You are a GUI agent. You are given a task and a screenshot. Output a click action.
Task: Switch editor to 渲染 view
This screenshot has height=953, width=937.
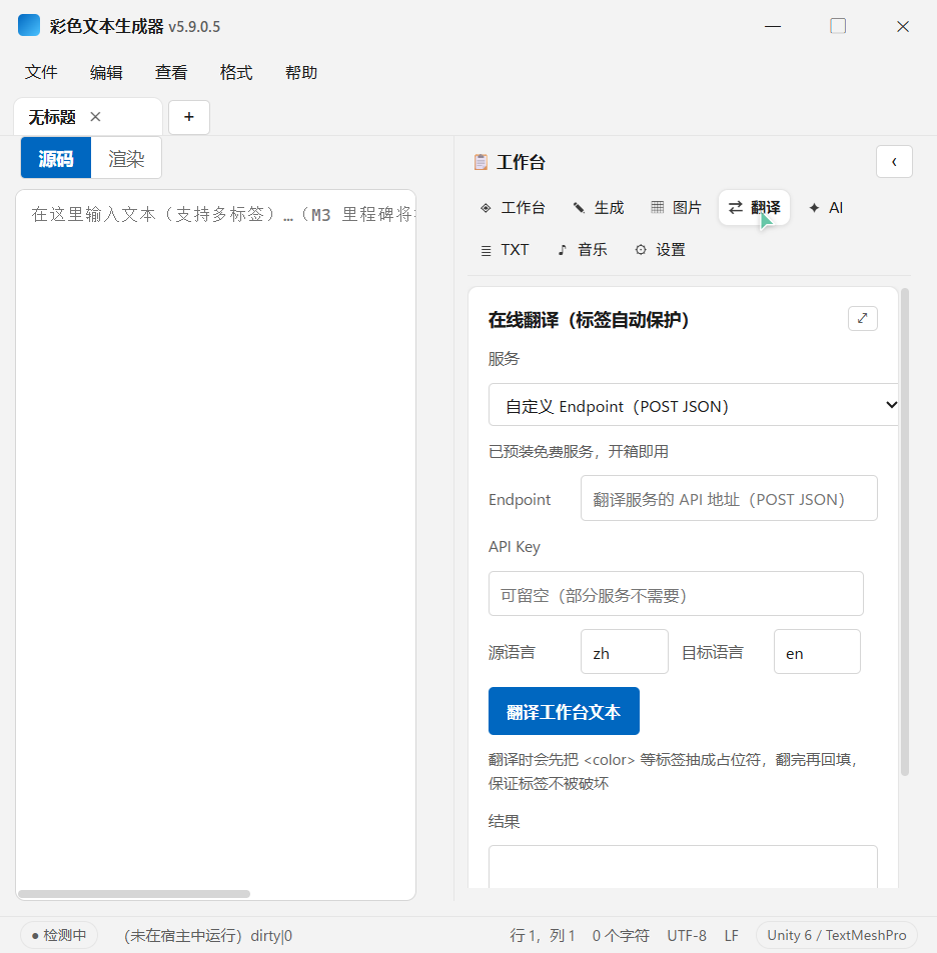click(x=126, y=158)
